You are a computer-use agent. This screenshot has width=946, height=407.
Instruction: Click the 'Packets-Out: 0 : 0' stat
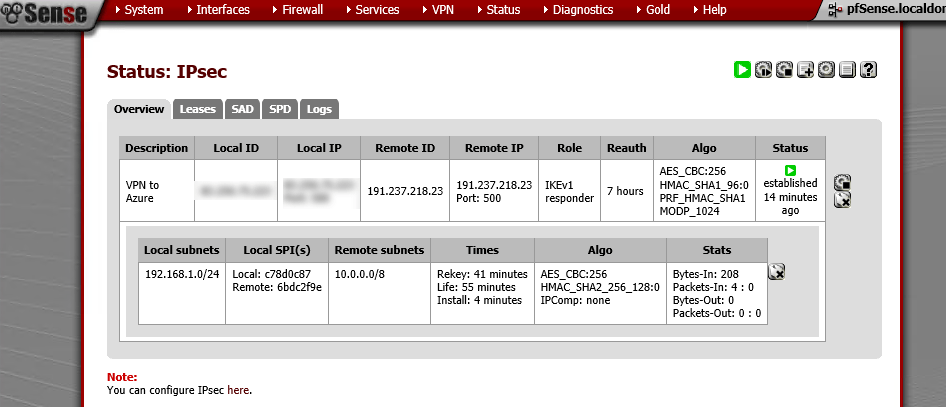(717, 313)
